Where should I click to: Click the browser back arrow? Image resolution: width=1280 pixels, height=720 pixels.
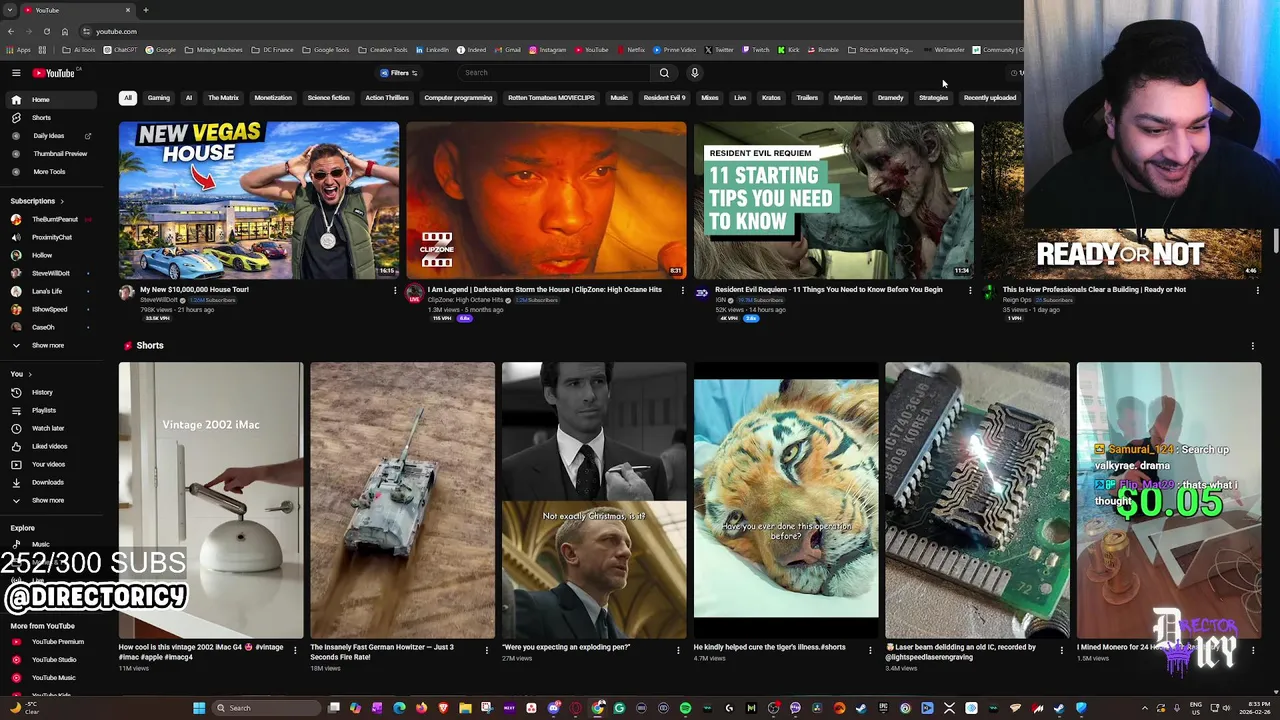click(x=10, y=31)
